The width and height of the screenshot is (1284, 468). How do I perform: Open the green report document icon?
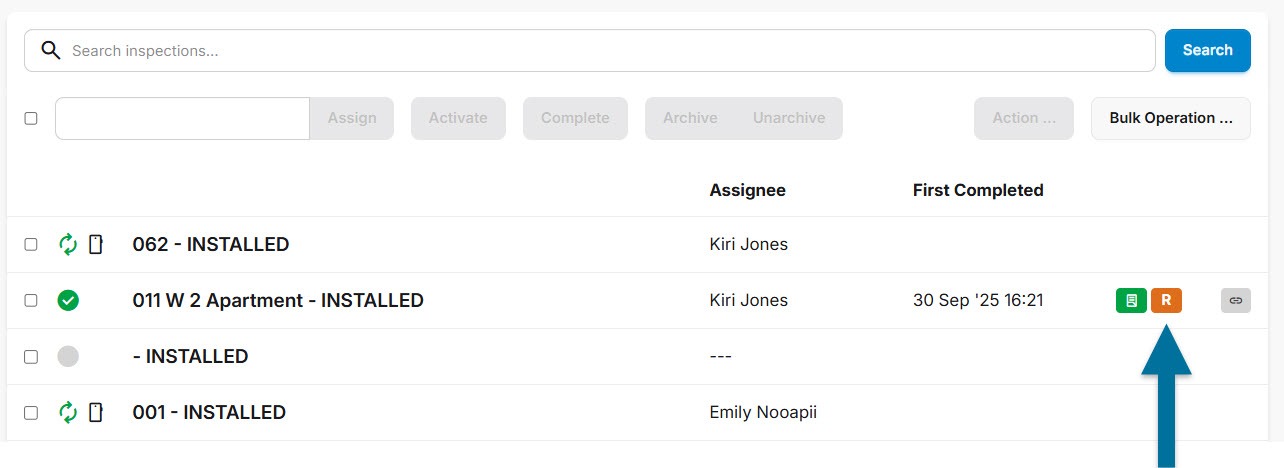[1131, 300]
